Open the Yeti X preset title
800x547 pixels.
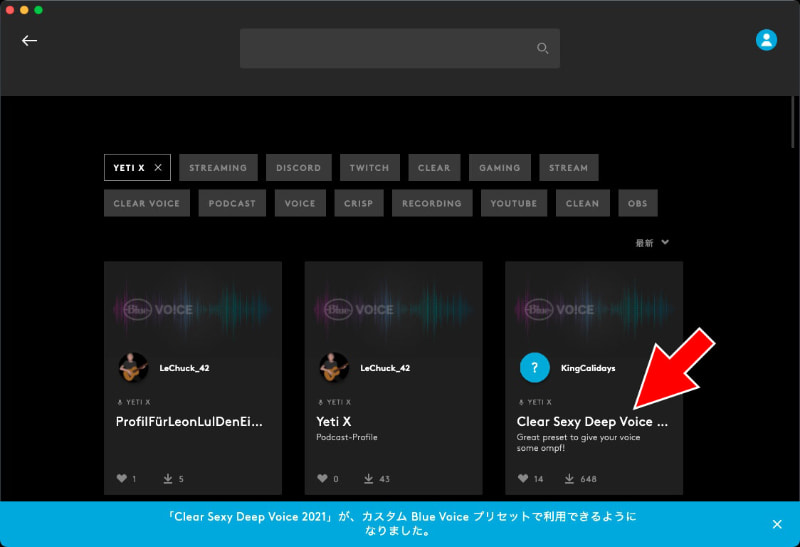coord(334,422)
